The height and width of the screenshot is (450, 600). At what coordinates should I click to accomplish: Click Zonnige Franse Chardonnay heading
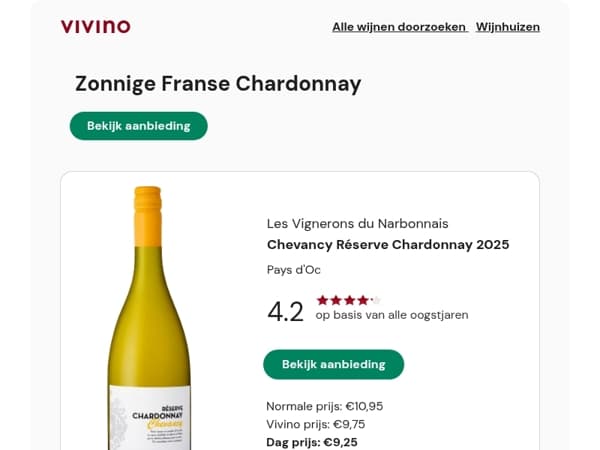point(218,83)
